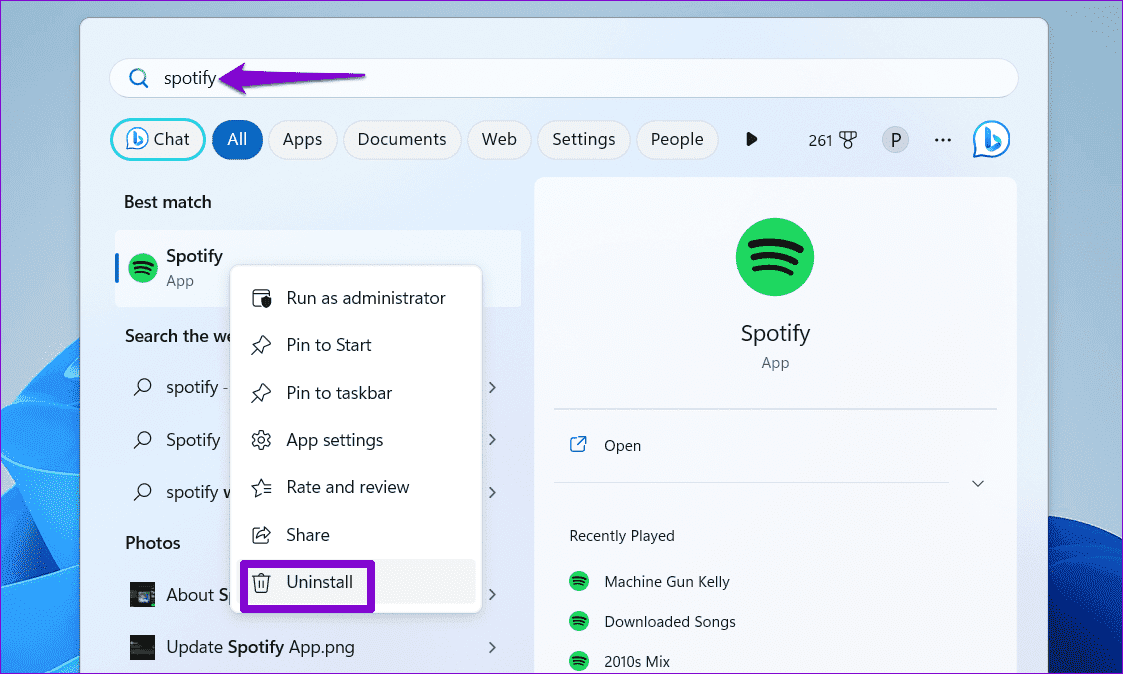Choose Share from context menu
The width and height of the screenshot is (1123, 674).
point(356,535)
